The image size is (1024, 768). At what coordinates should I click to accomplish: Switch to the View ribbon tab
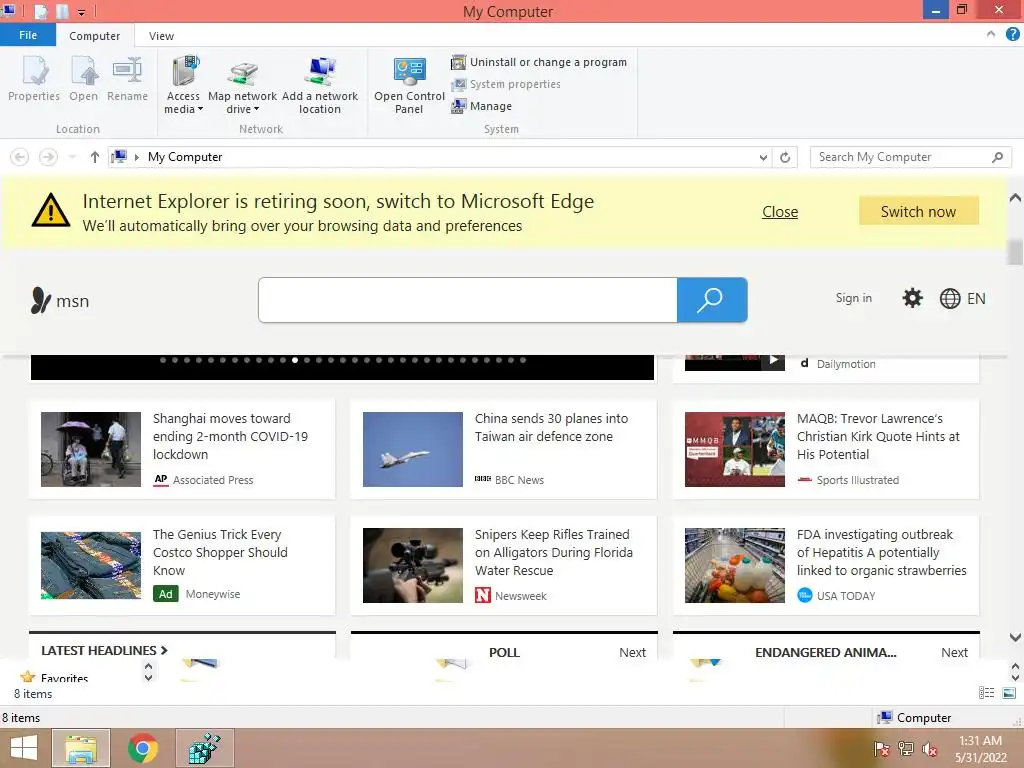pyautogui.click(x=161, y=36)
